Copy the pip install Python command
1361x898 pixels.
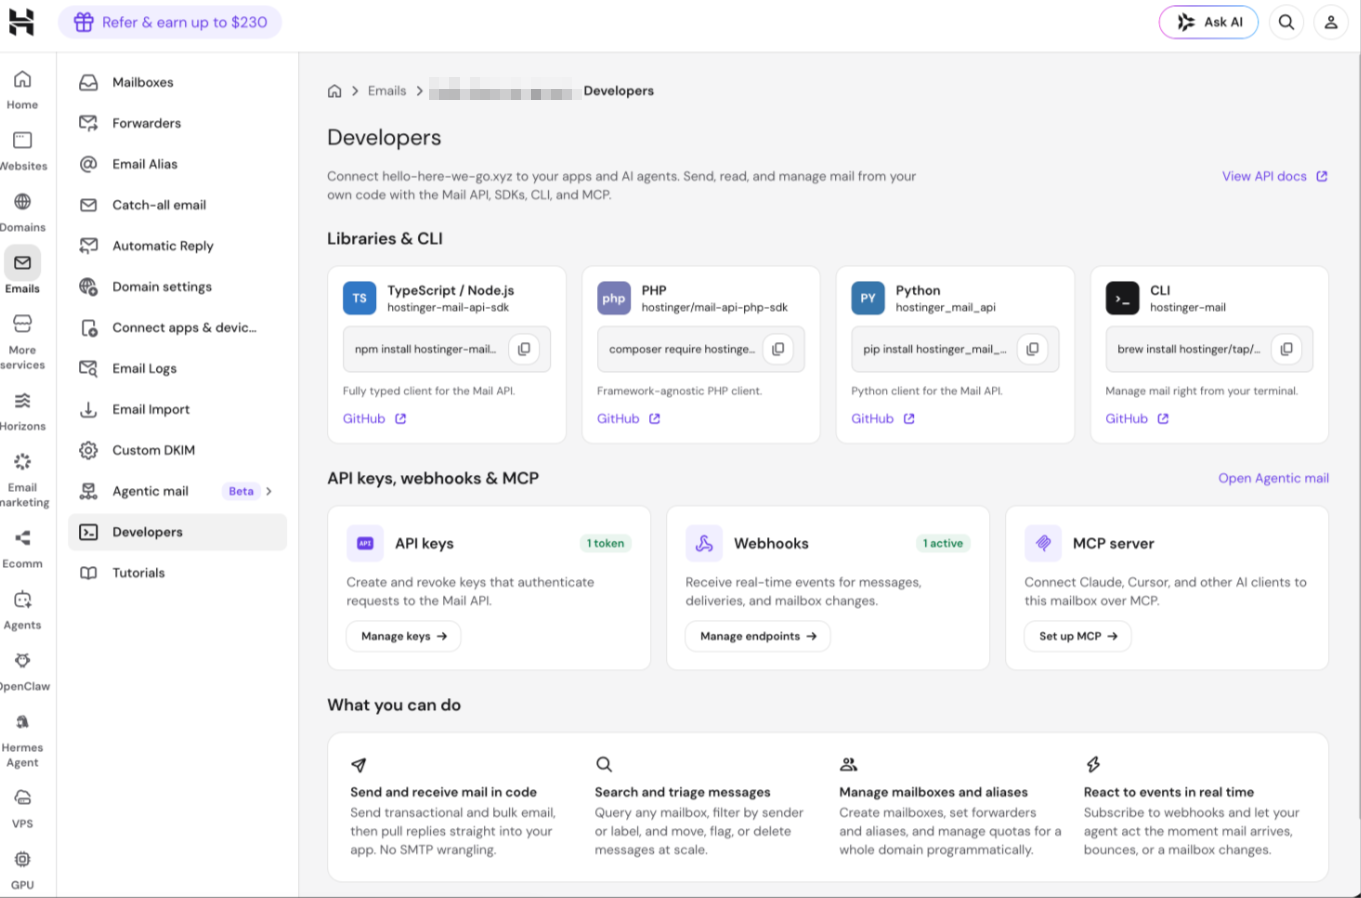coord(1032,349)
